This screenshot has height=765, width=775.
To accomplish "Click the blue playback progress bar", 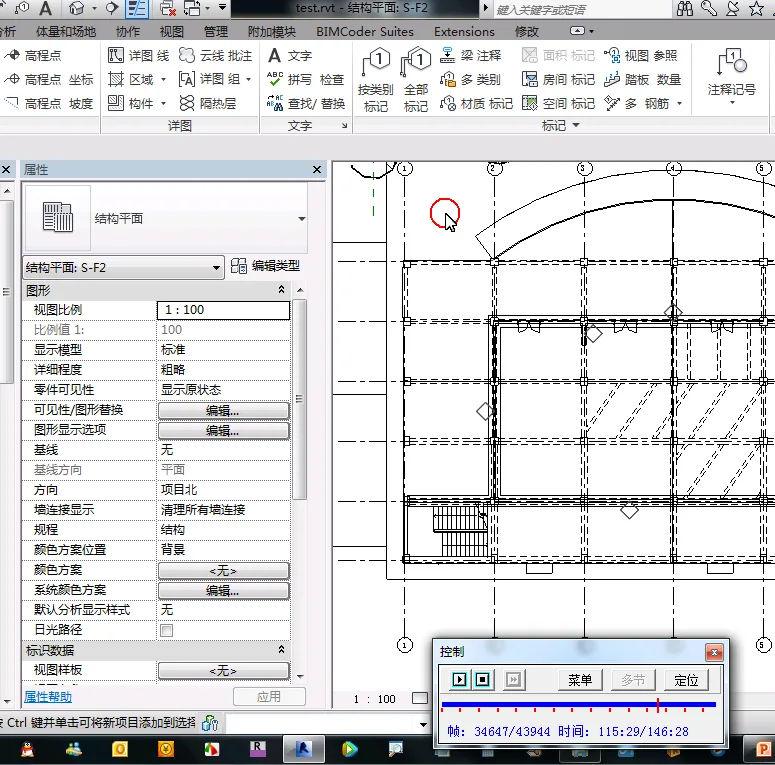I will (x=578, y=704).
